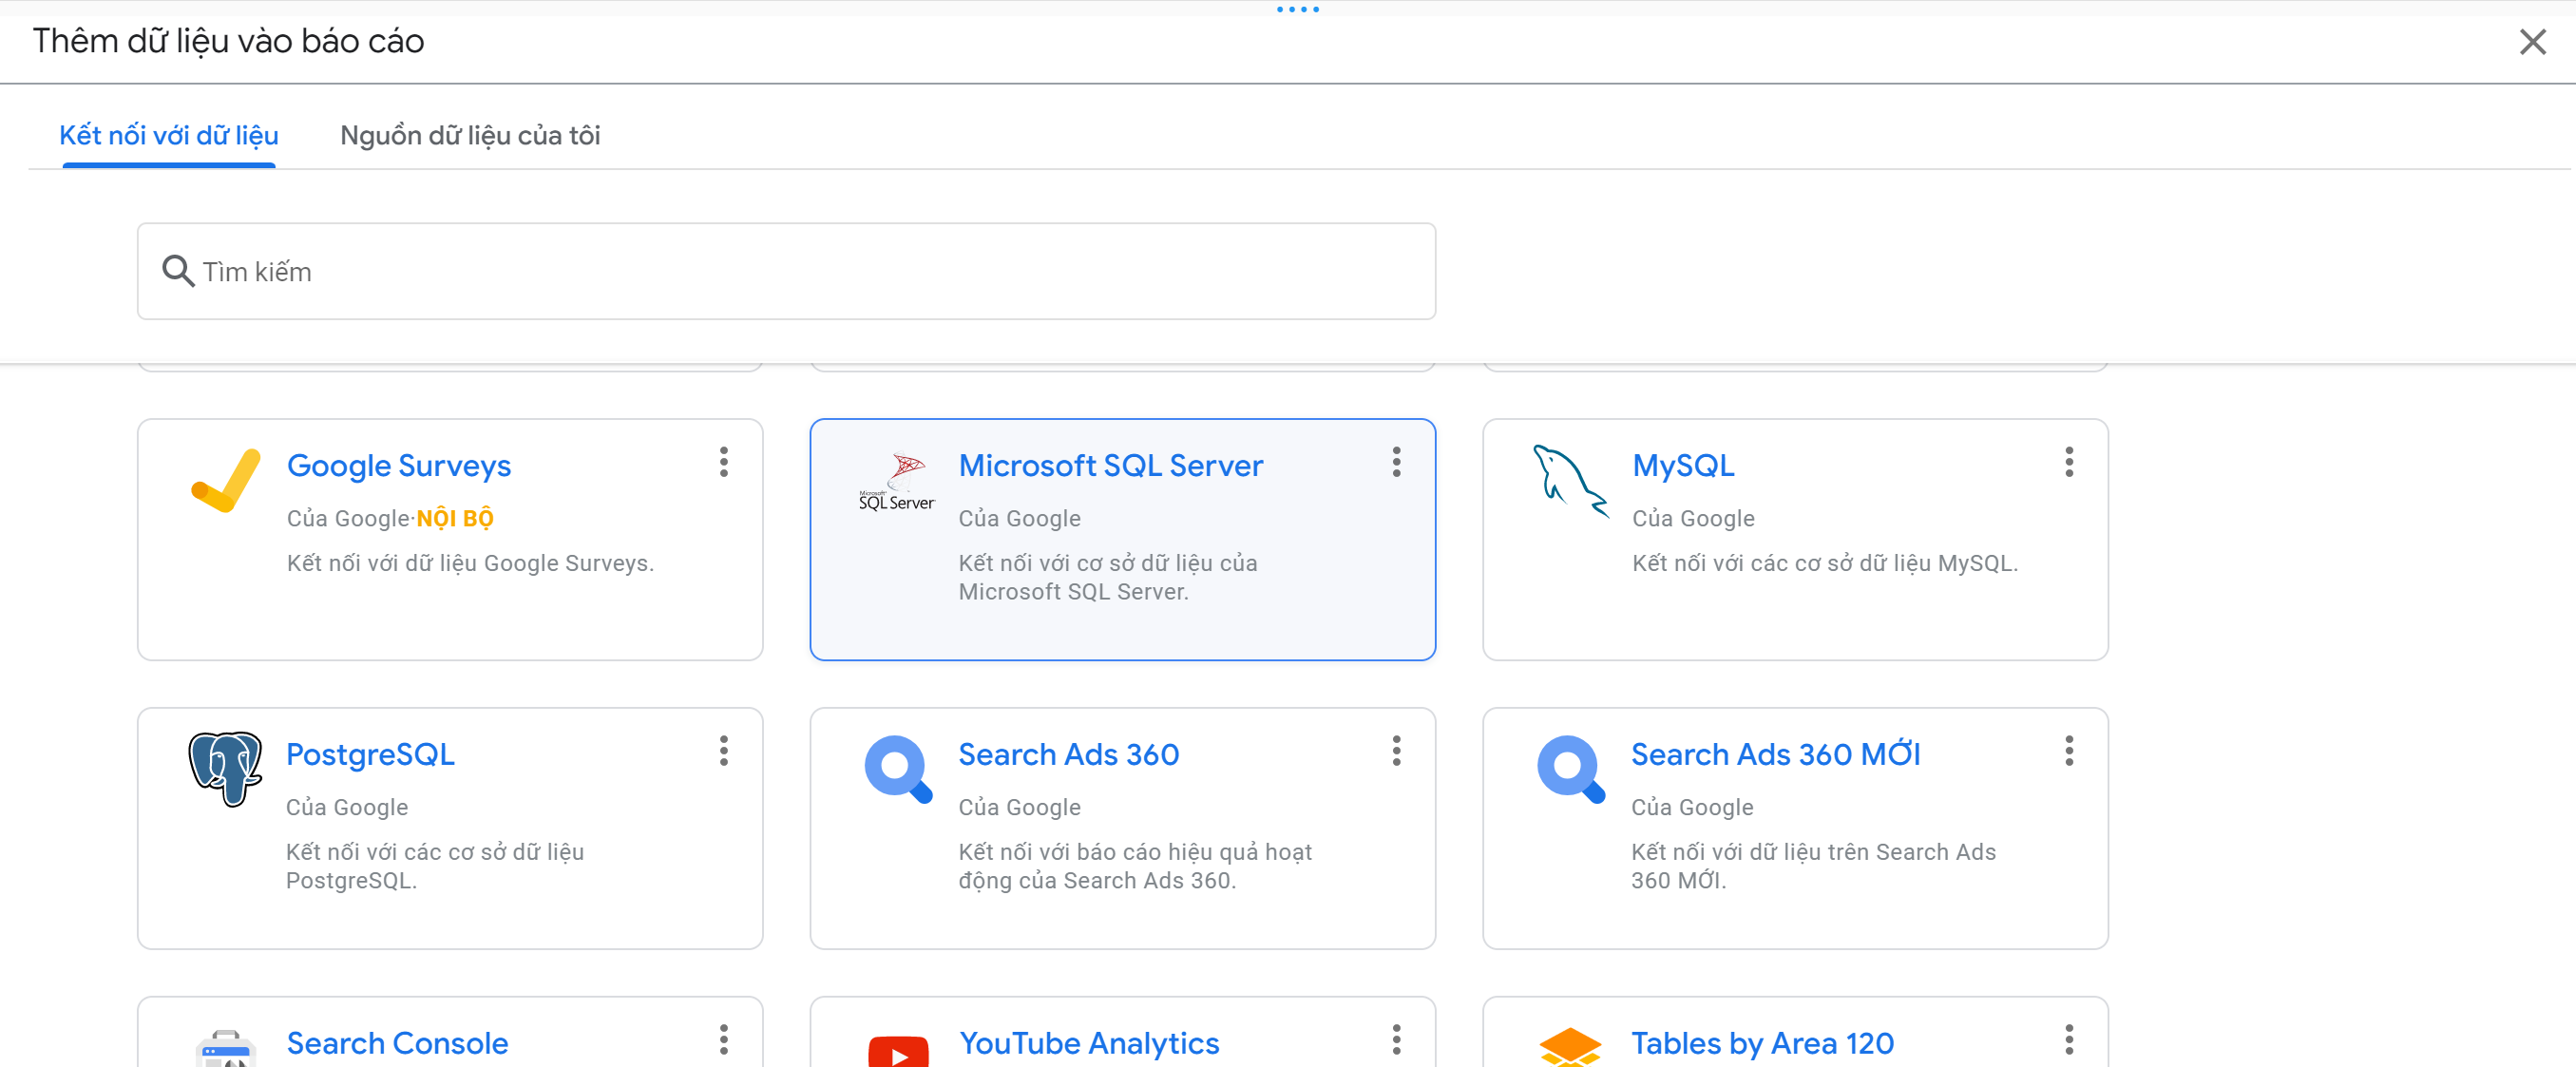The image size is (2576, 1067).
Task: Click the Microsoft SQL Server logo icon
Action: point(897,483)
